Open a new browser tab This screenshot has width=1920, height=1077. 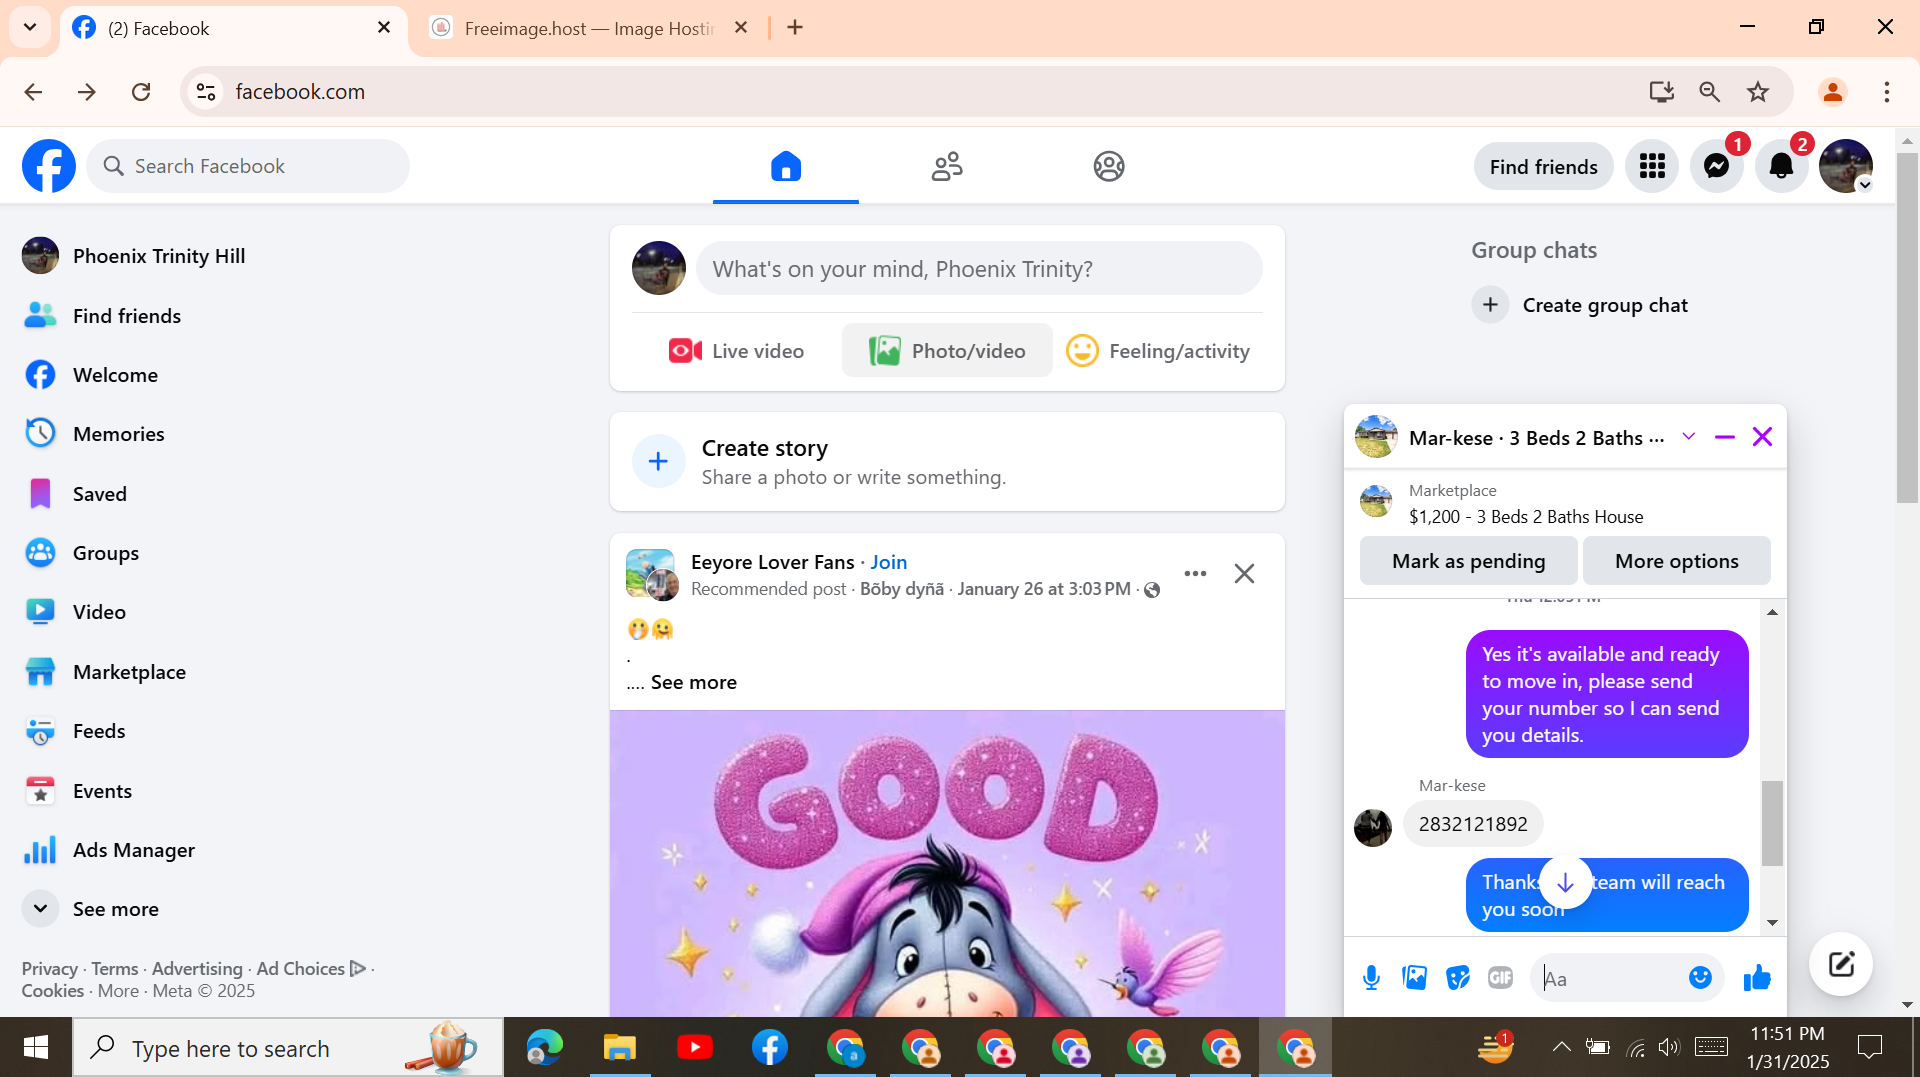click(795, 28)
